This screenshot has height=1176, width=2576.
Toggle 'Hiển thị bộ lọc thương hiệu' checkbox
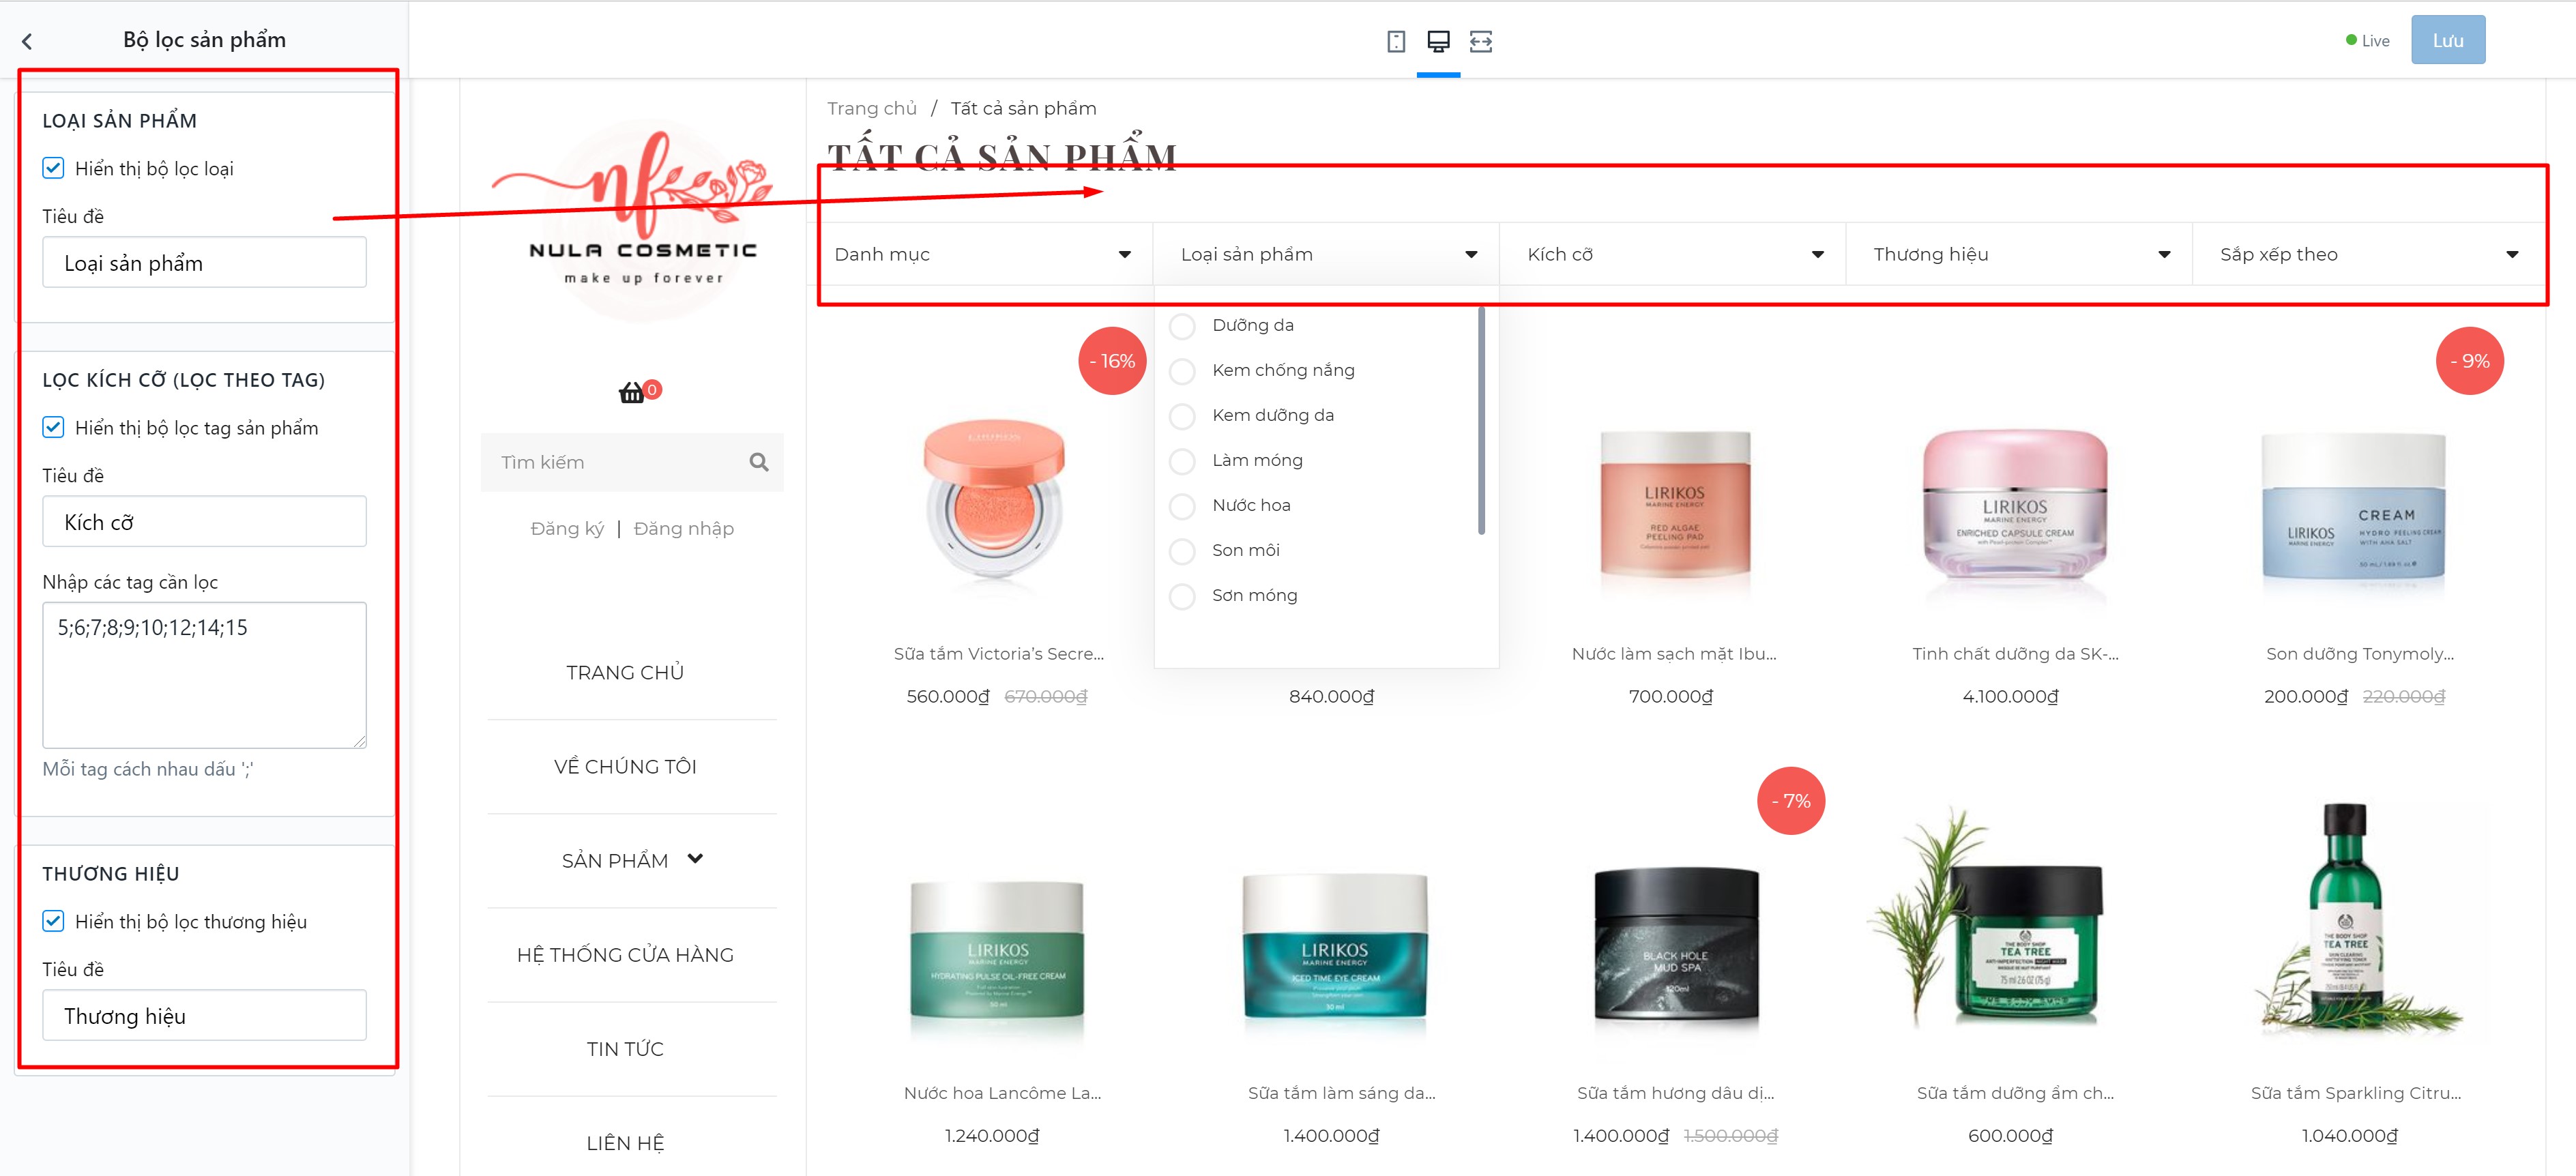[53, 921]
